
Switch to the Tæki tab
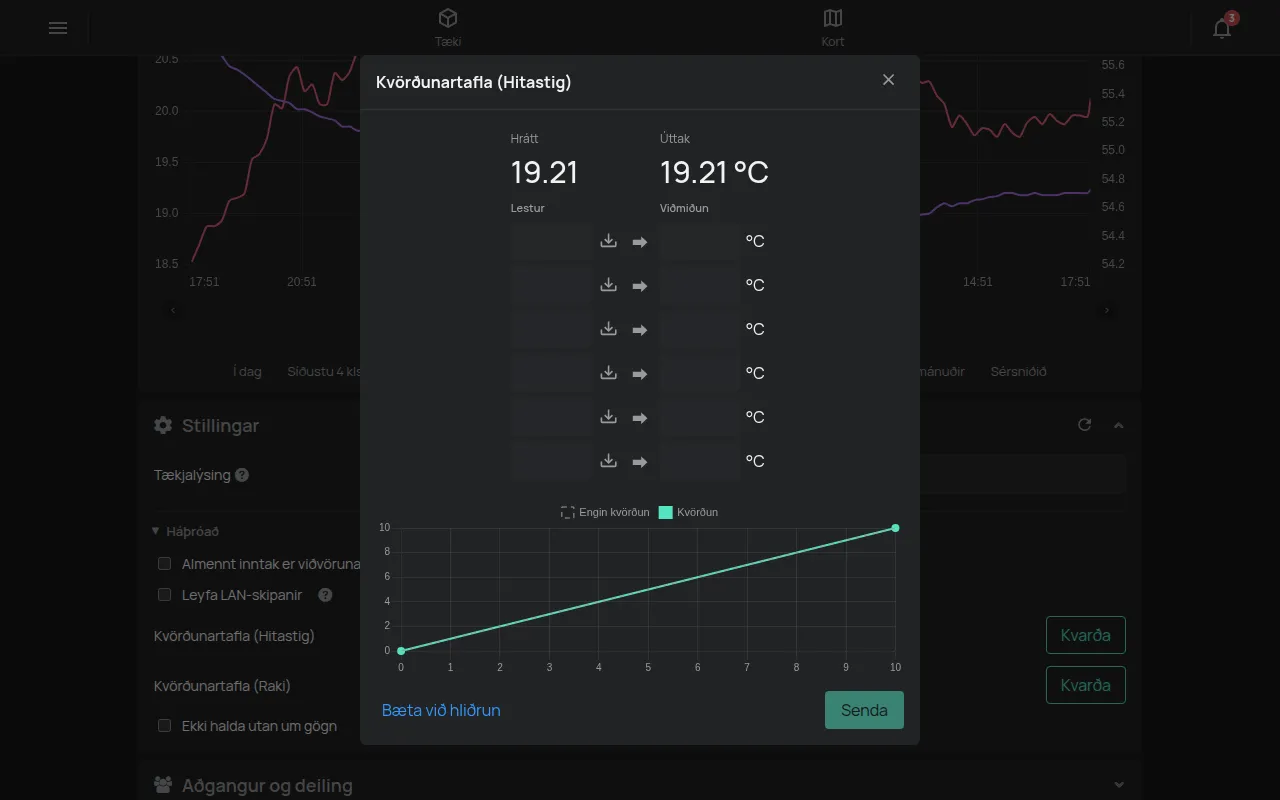point(448,28)
